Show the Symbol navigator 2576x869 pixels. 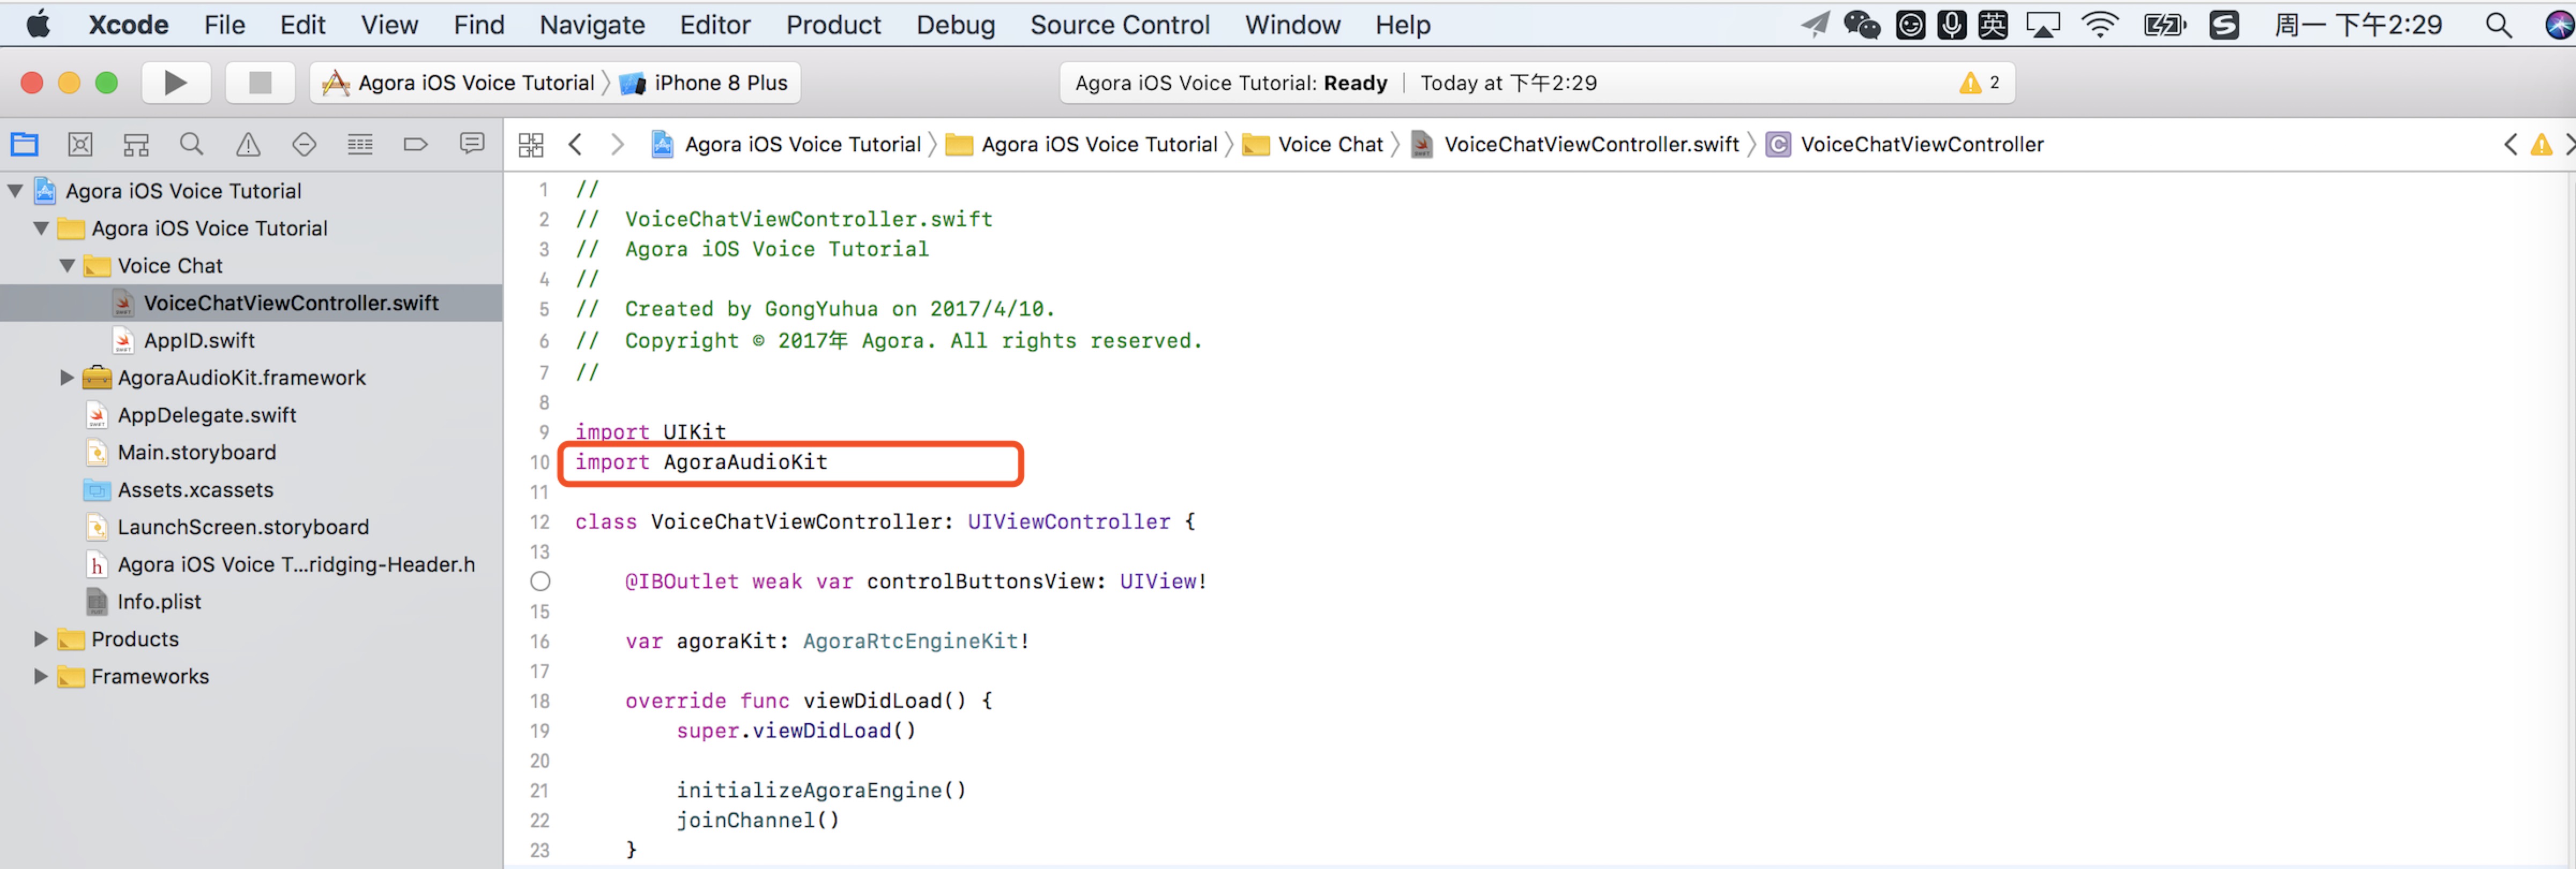pos(136,145)
